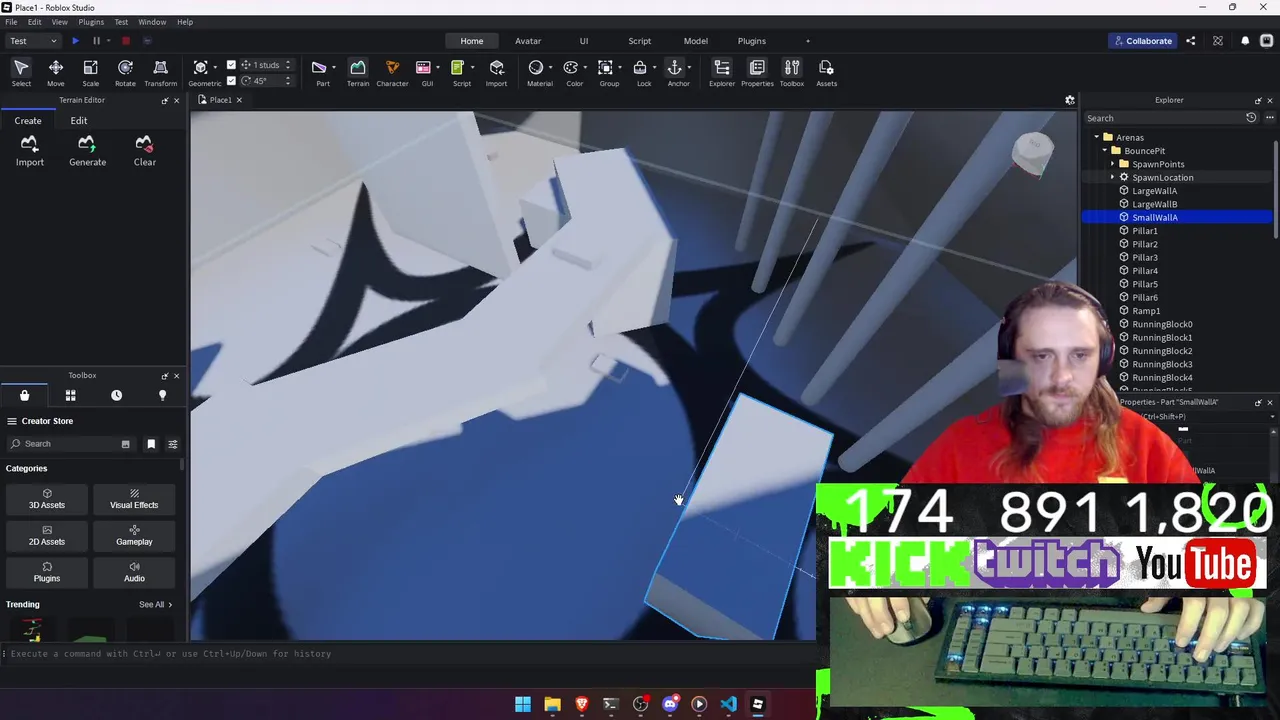
Task: Open the Window menu
Action: (152, 22)
